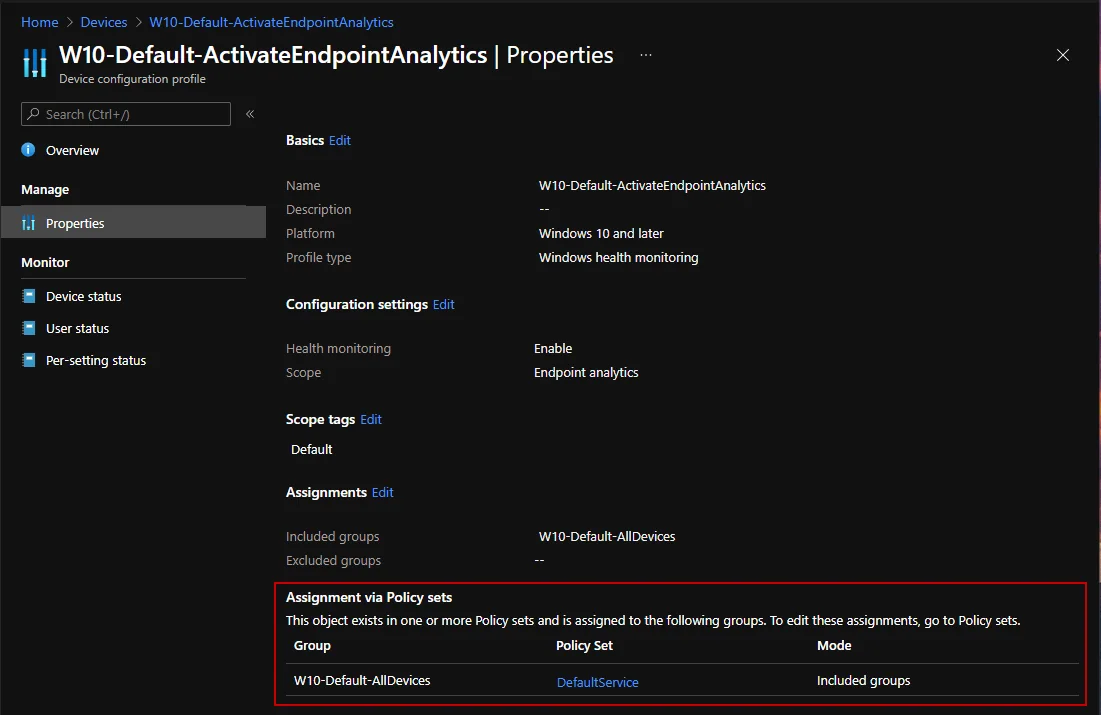Click 'Endpoint analytics' scope value
Screen dimensions: 1101x715
586,372
